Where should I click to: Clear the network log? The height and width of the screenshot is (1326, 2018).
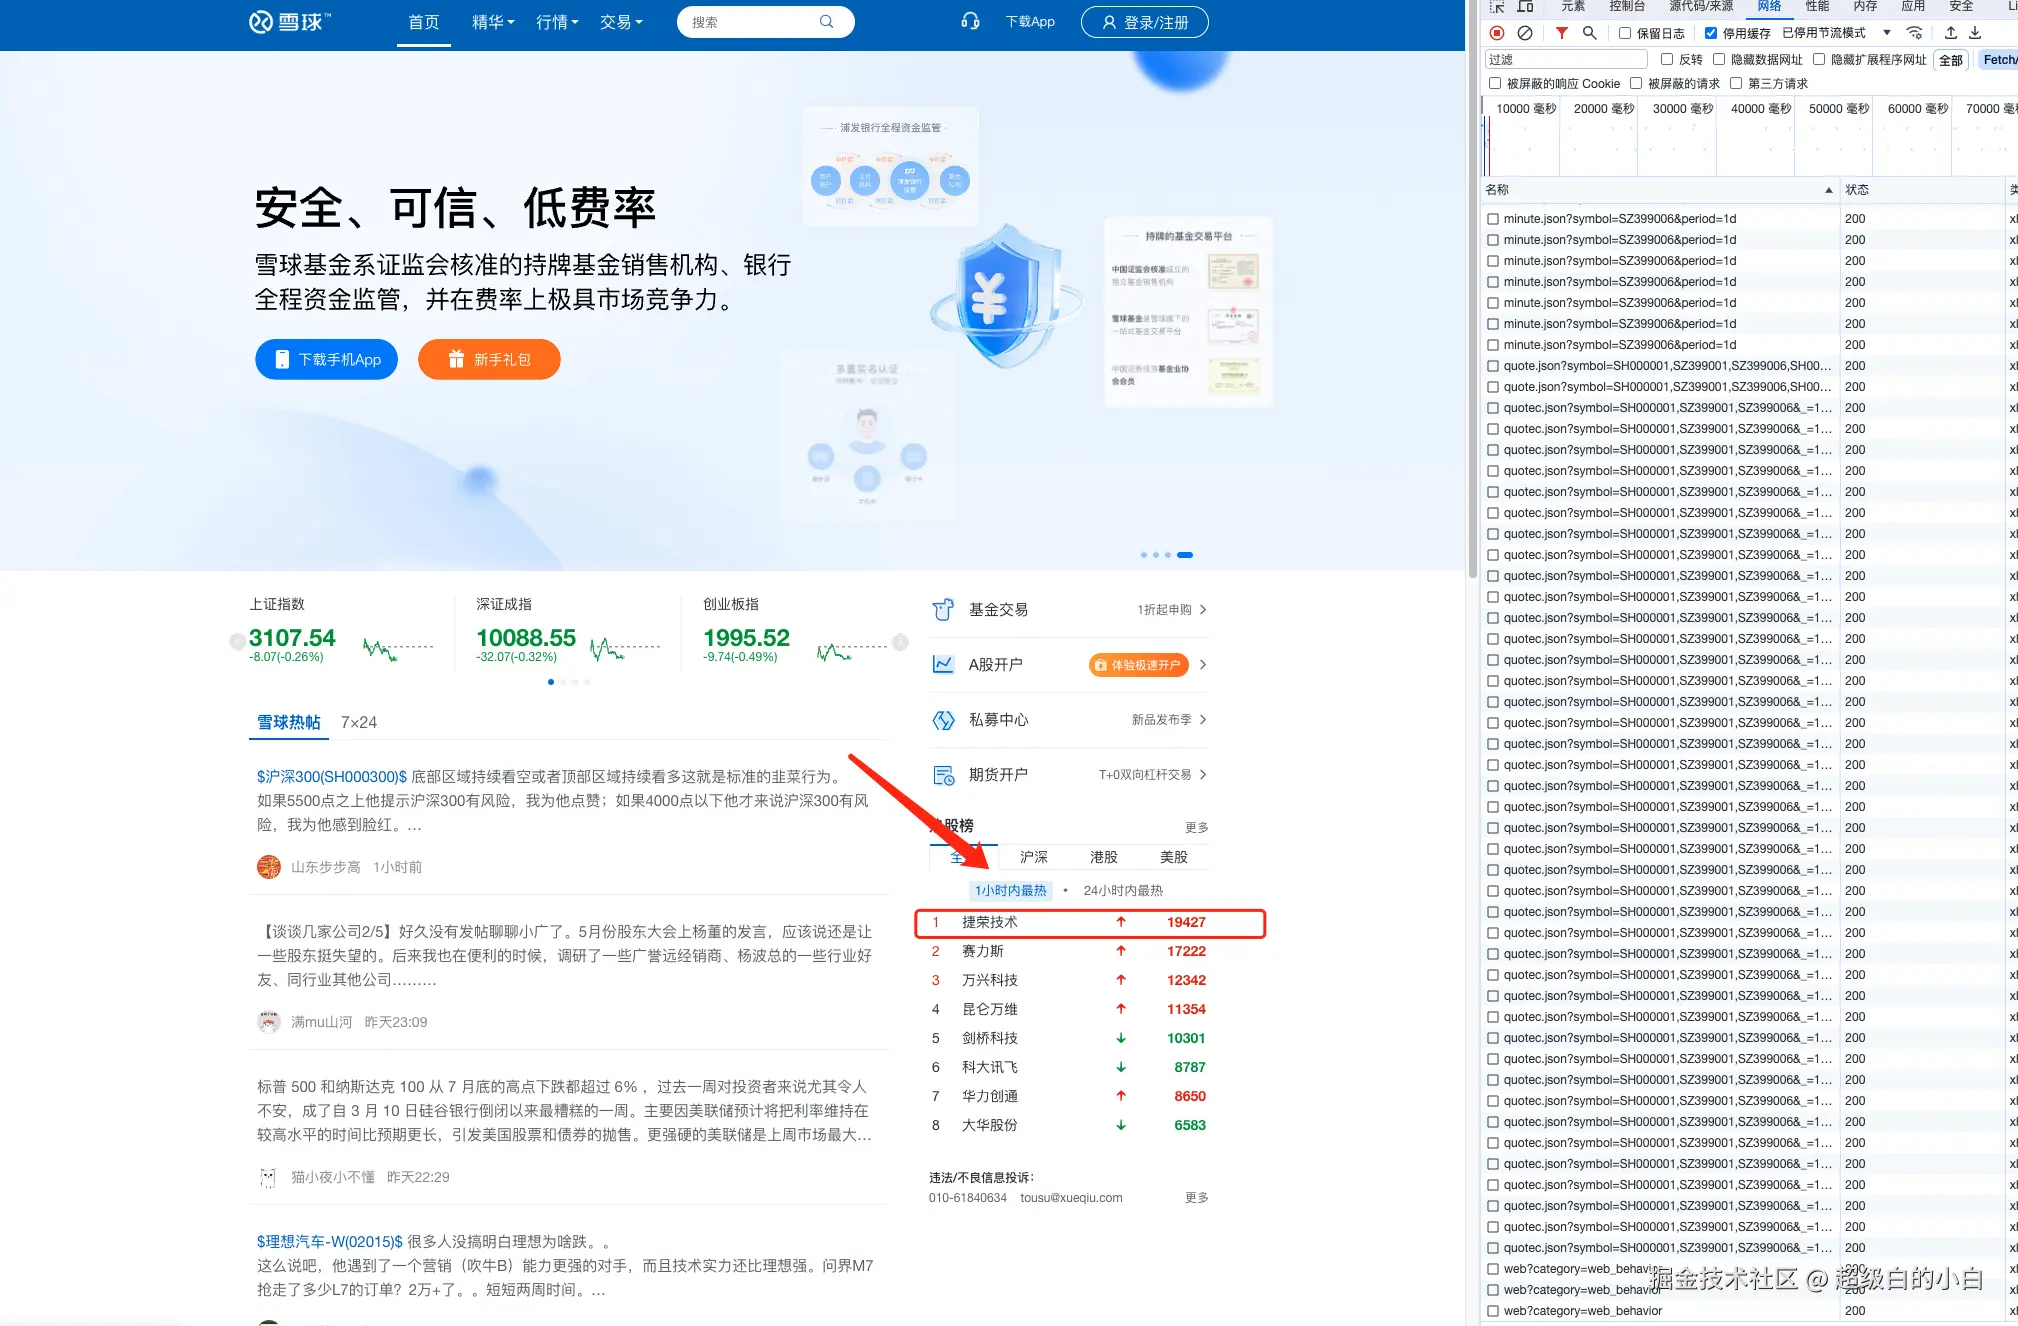coord(1525,33)
